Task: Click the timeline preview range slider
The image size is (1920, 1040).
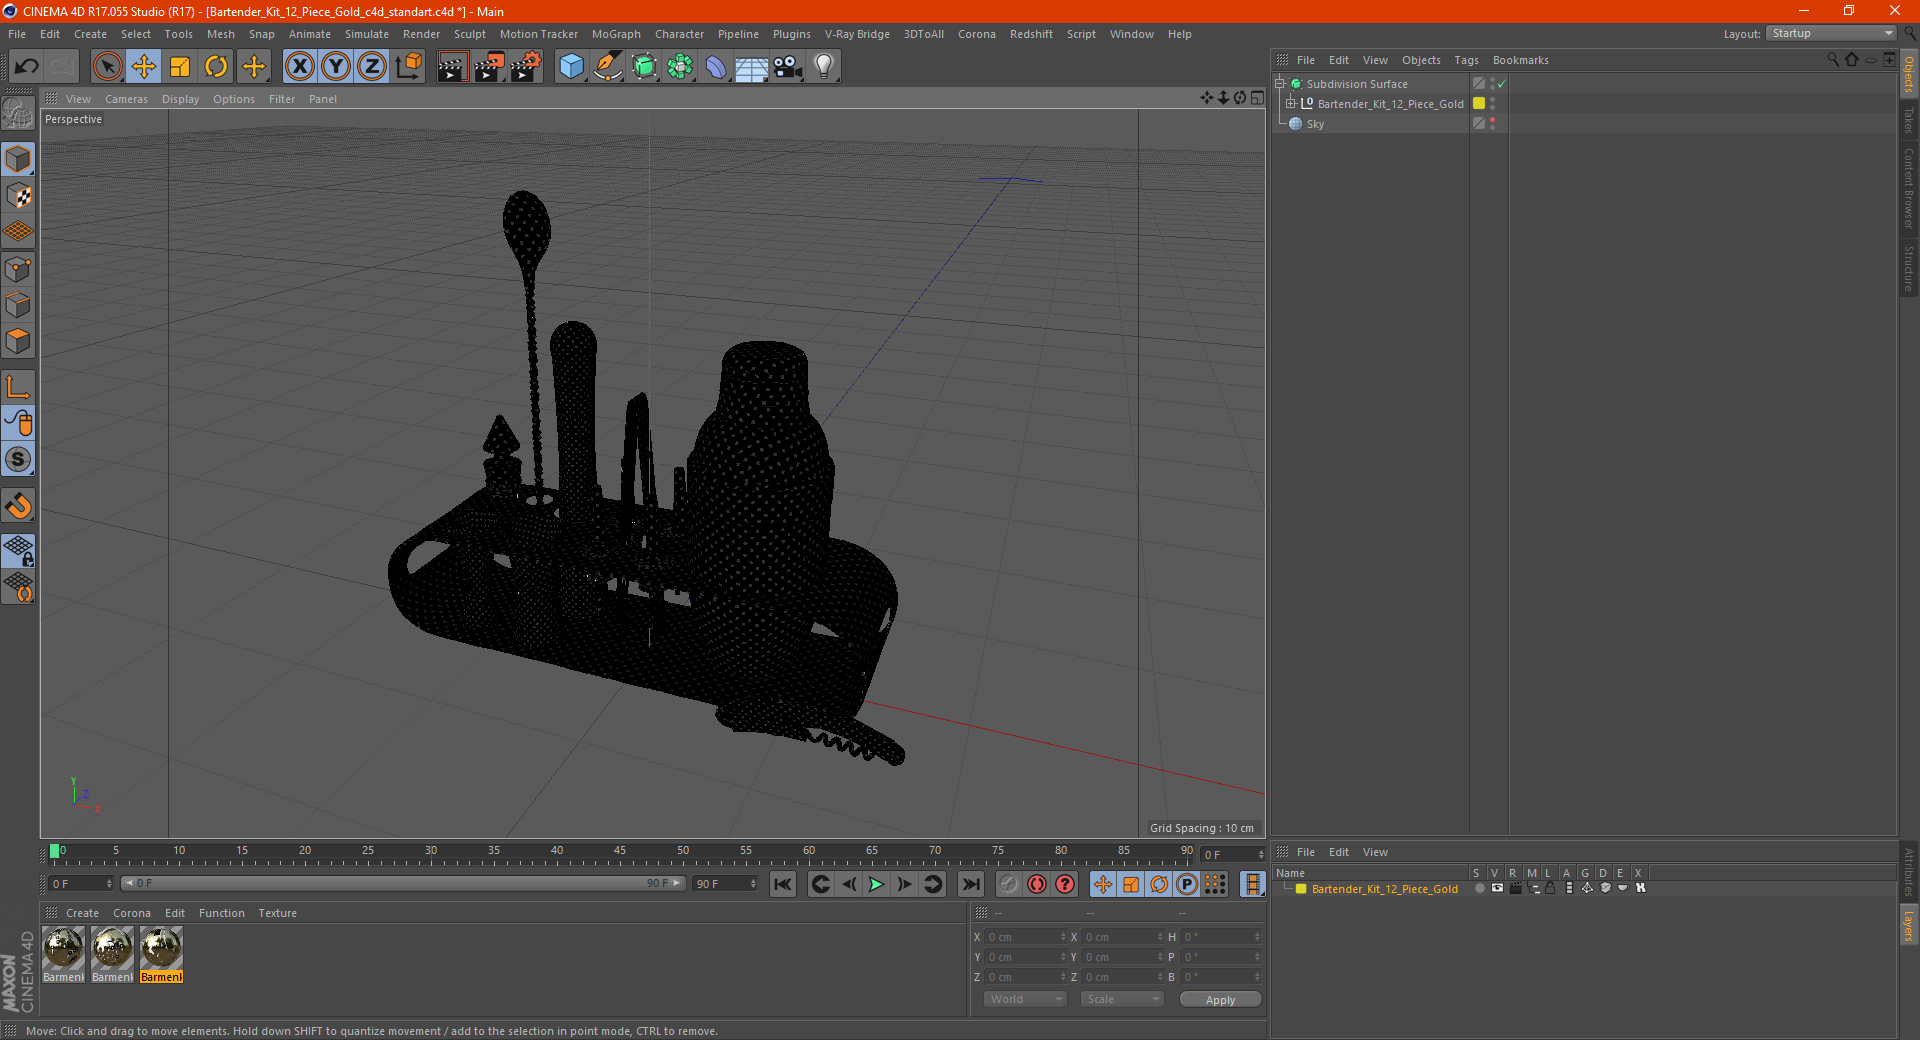Action: tap(403, 883)
